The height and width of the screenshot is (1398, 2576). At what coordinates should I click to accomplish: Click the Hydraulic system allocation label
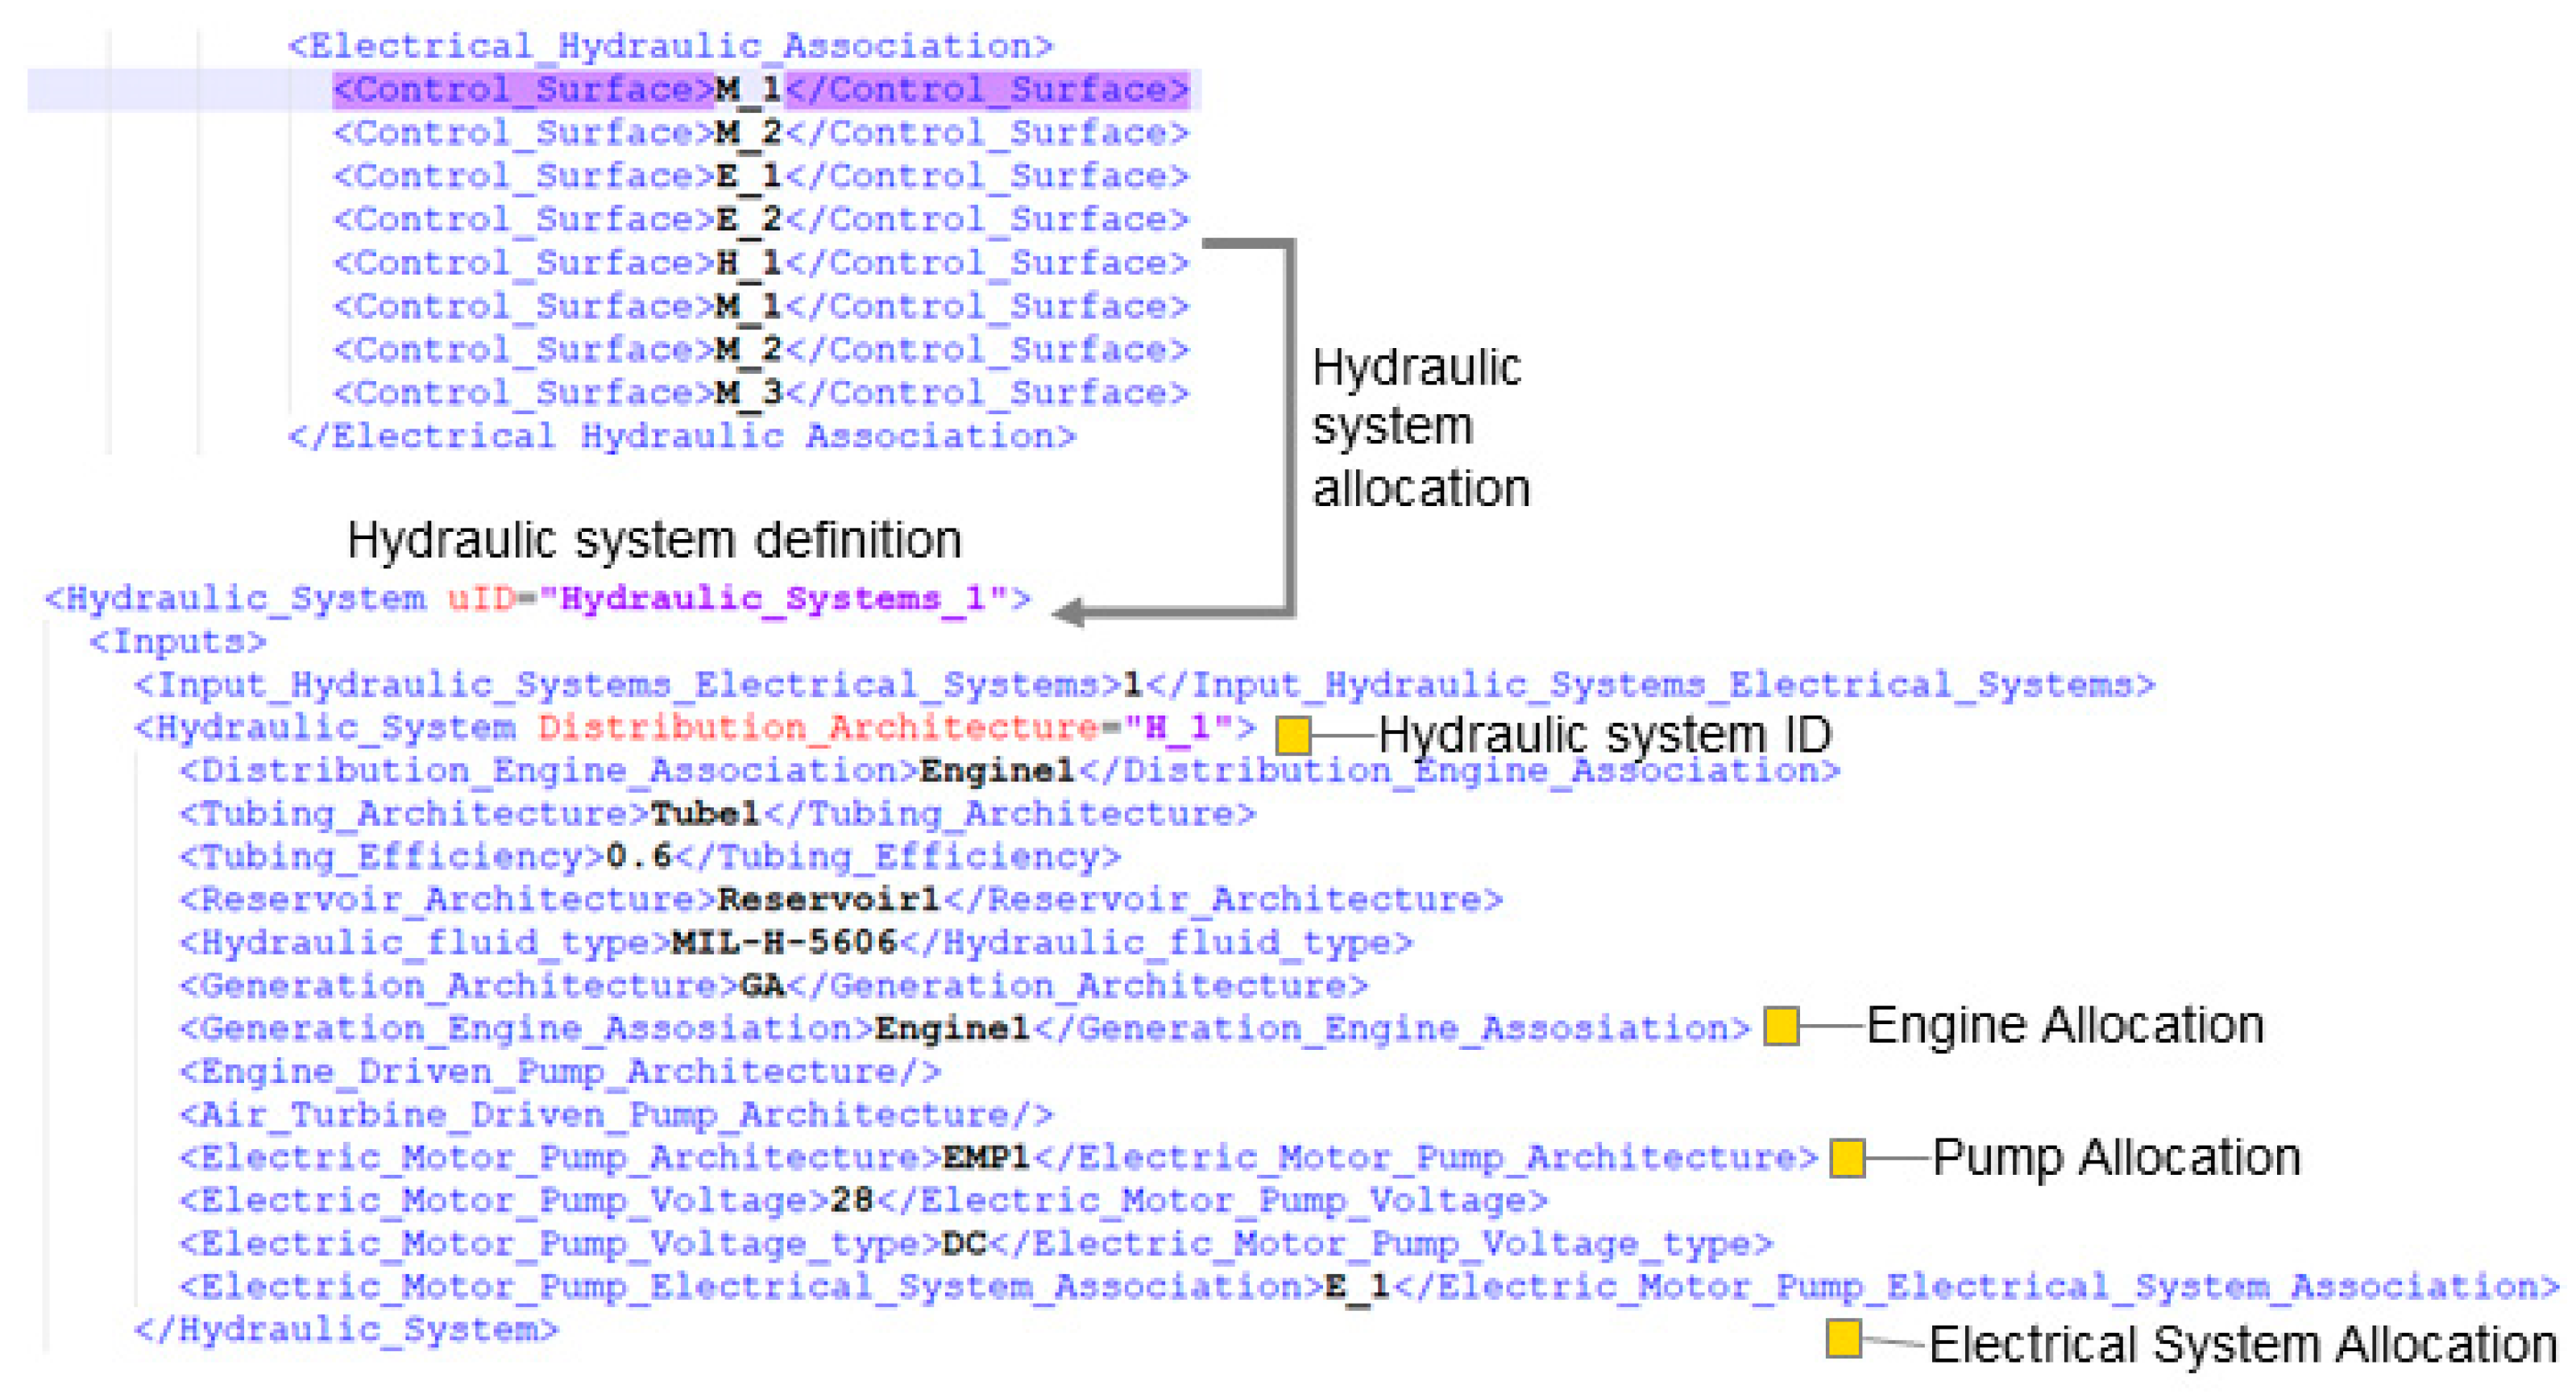point(1420,428)
